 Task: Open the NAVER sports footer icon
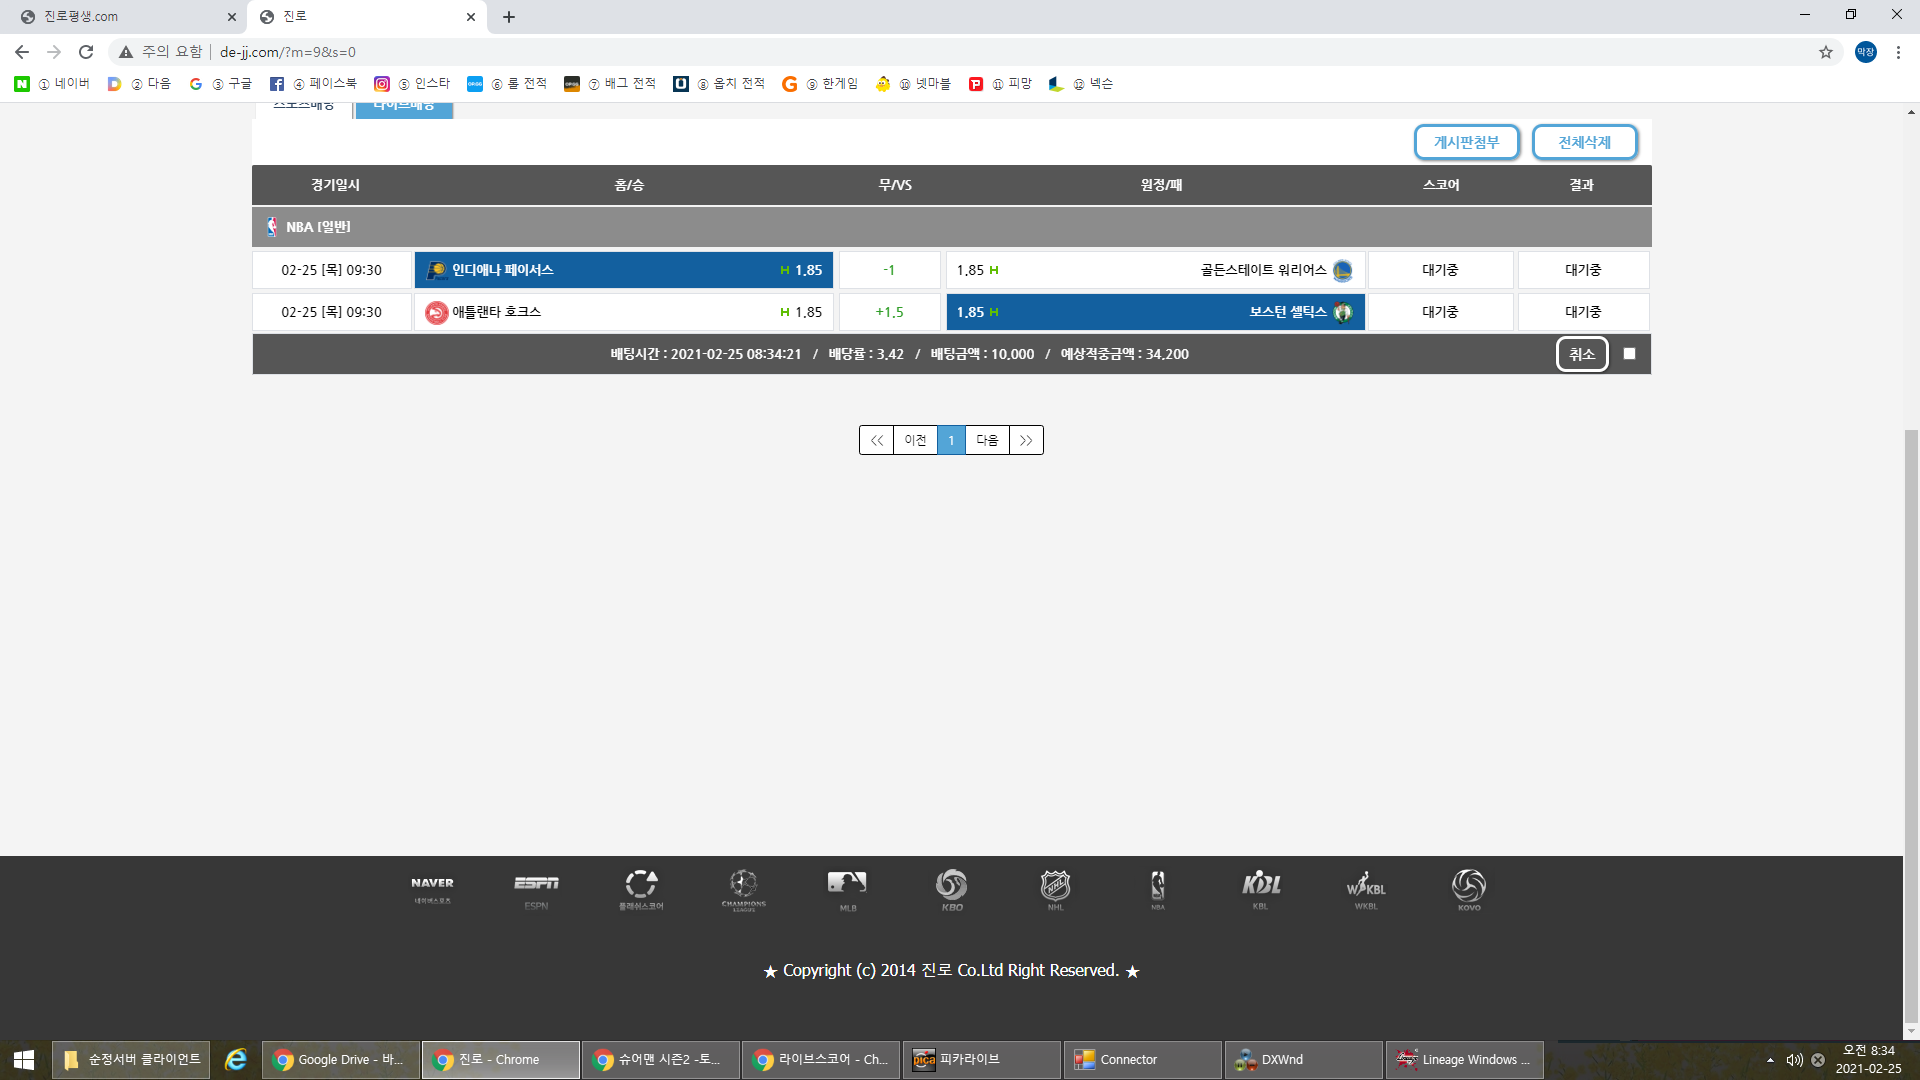coord(432,888)
